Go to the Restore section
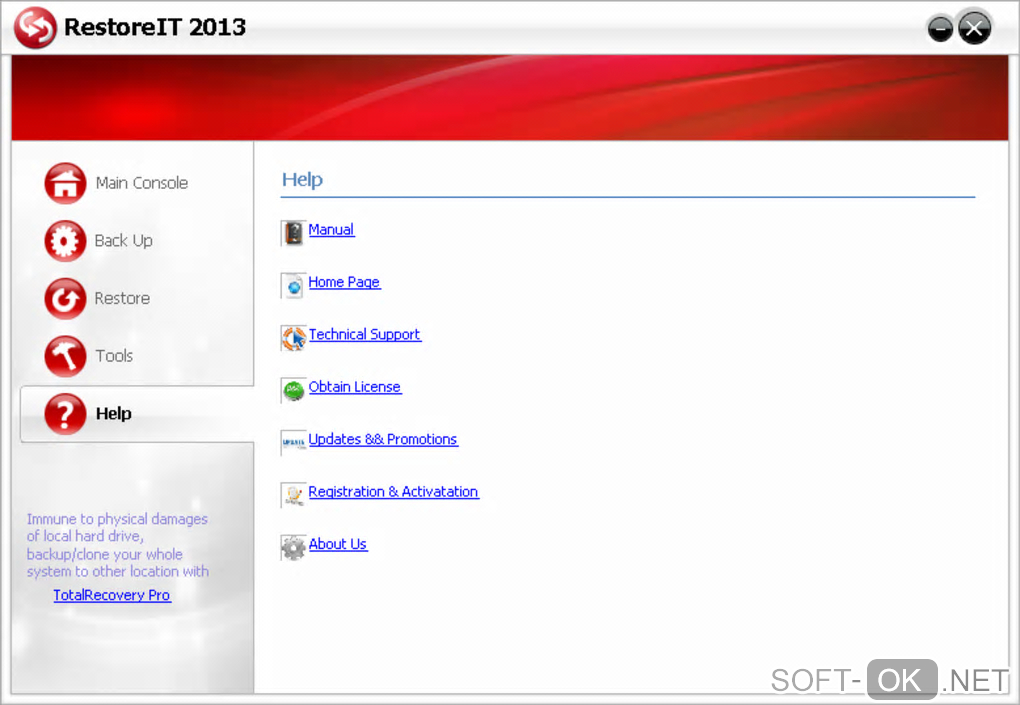 pyautogui.click(x=122, y=299)
